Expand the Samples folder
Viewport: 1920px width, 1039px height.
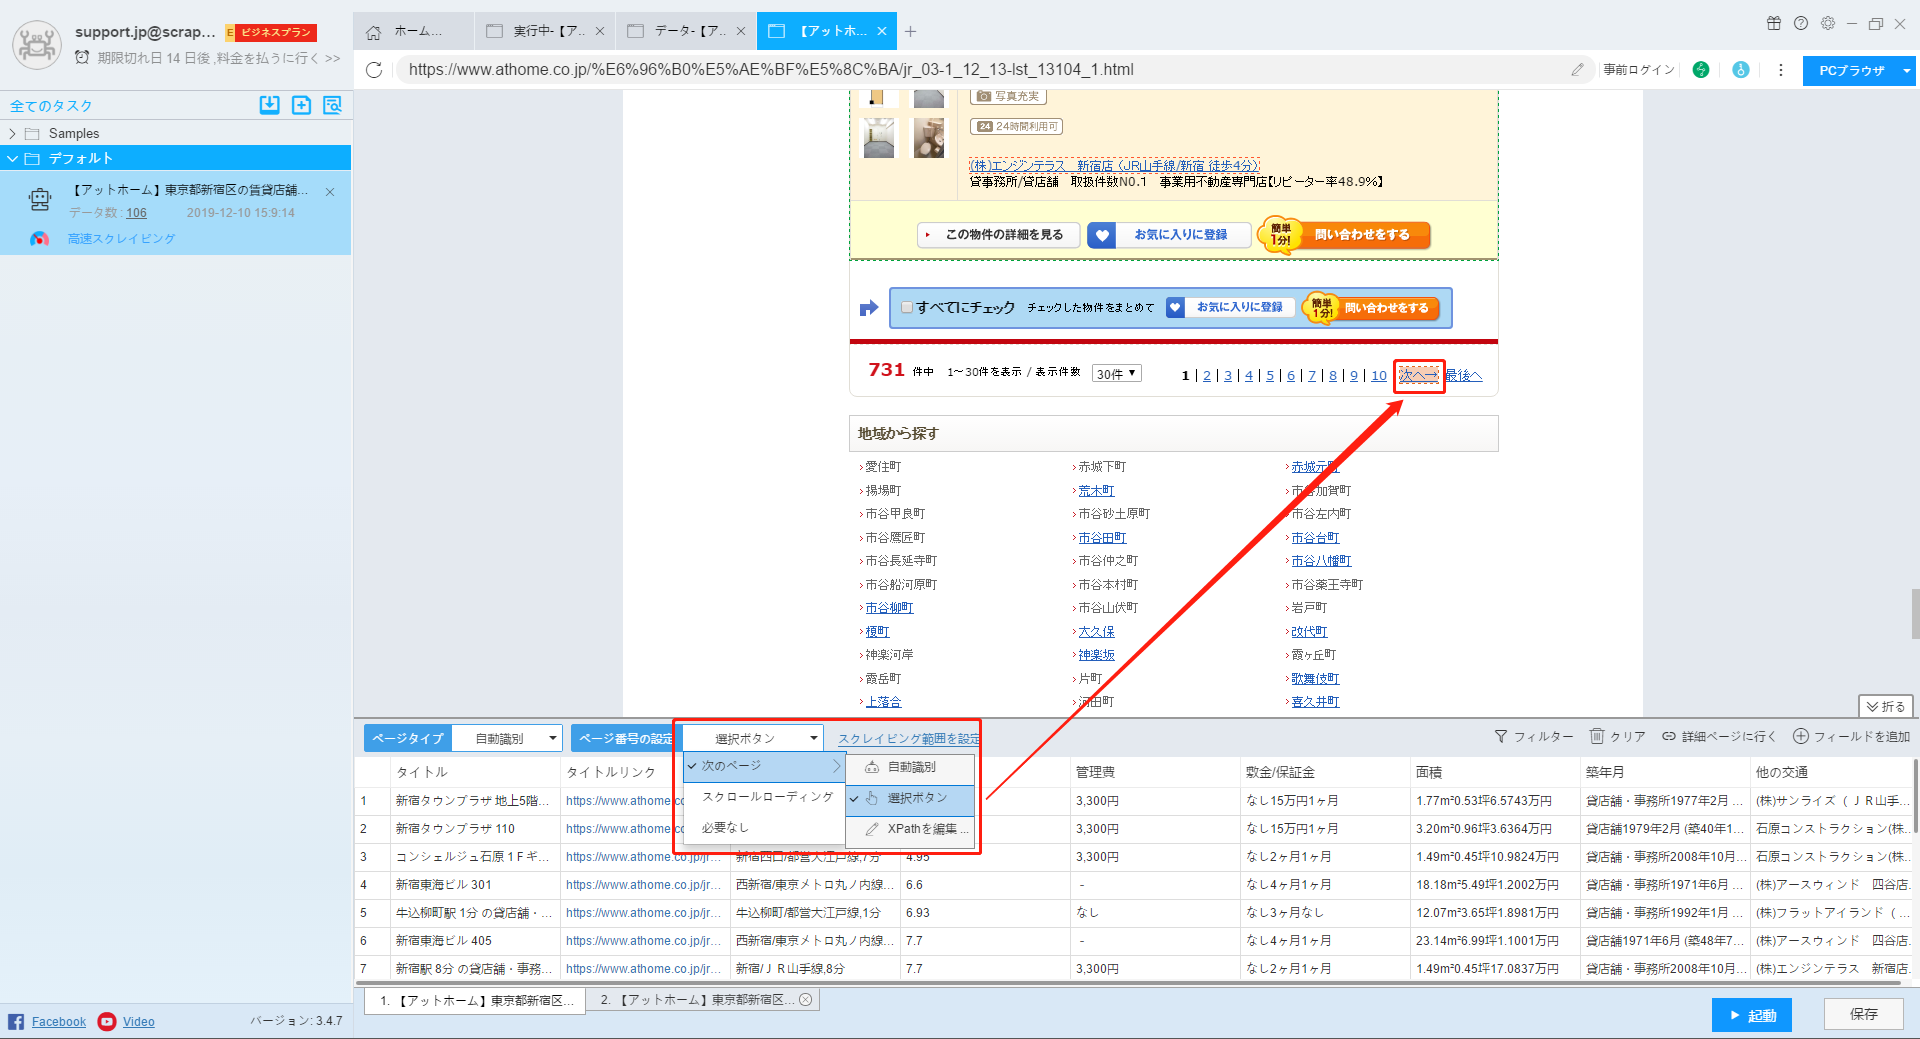click(x=12, y=133)
